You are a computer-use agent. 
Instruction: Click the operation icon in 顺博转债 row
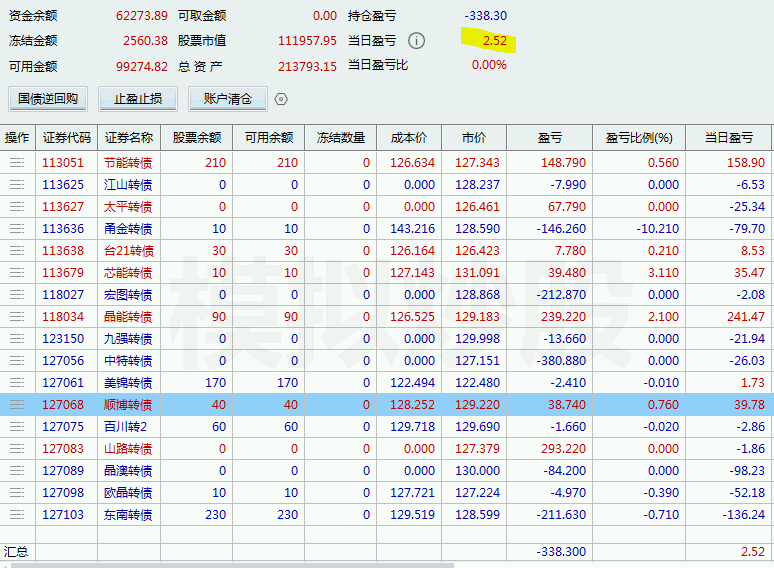click(17, 405)
